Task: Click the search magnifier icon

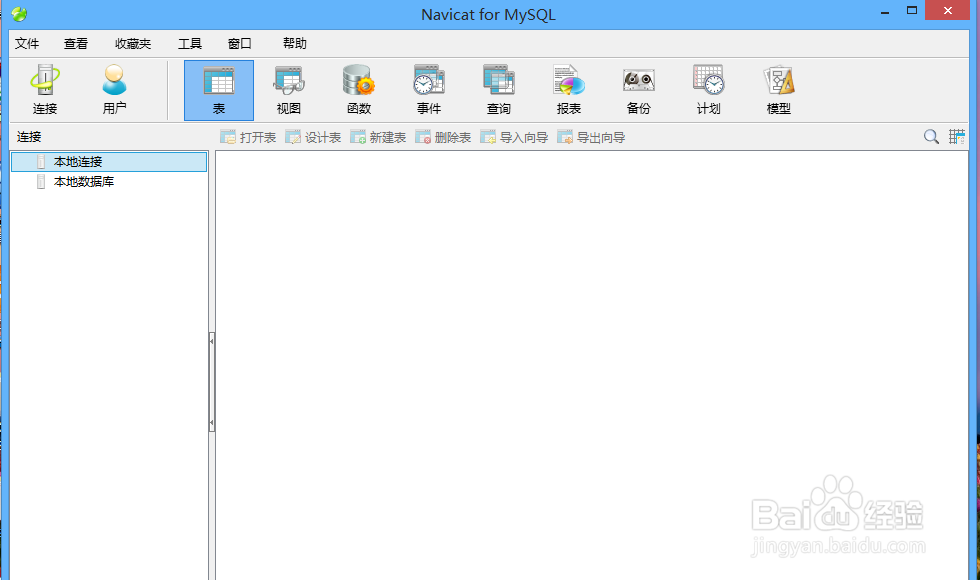Action: (931, 137)
